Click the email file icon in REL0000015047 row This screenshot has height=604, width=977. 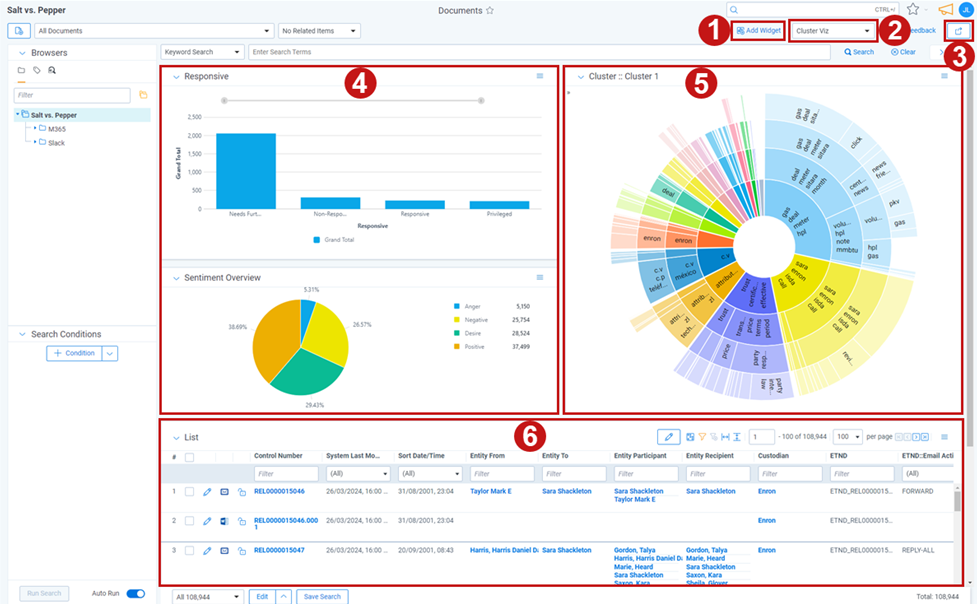(224, 551)
